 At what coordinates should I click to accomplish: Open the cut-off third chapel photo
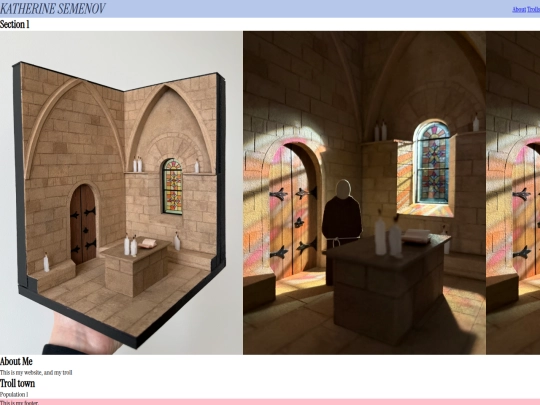(513, 193)
